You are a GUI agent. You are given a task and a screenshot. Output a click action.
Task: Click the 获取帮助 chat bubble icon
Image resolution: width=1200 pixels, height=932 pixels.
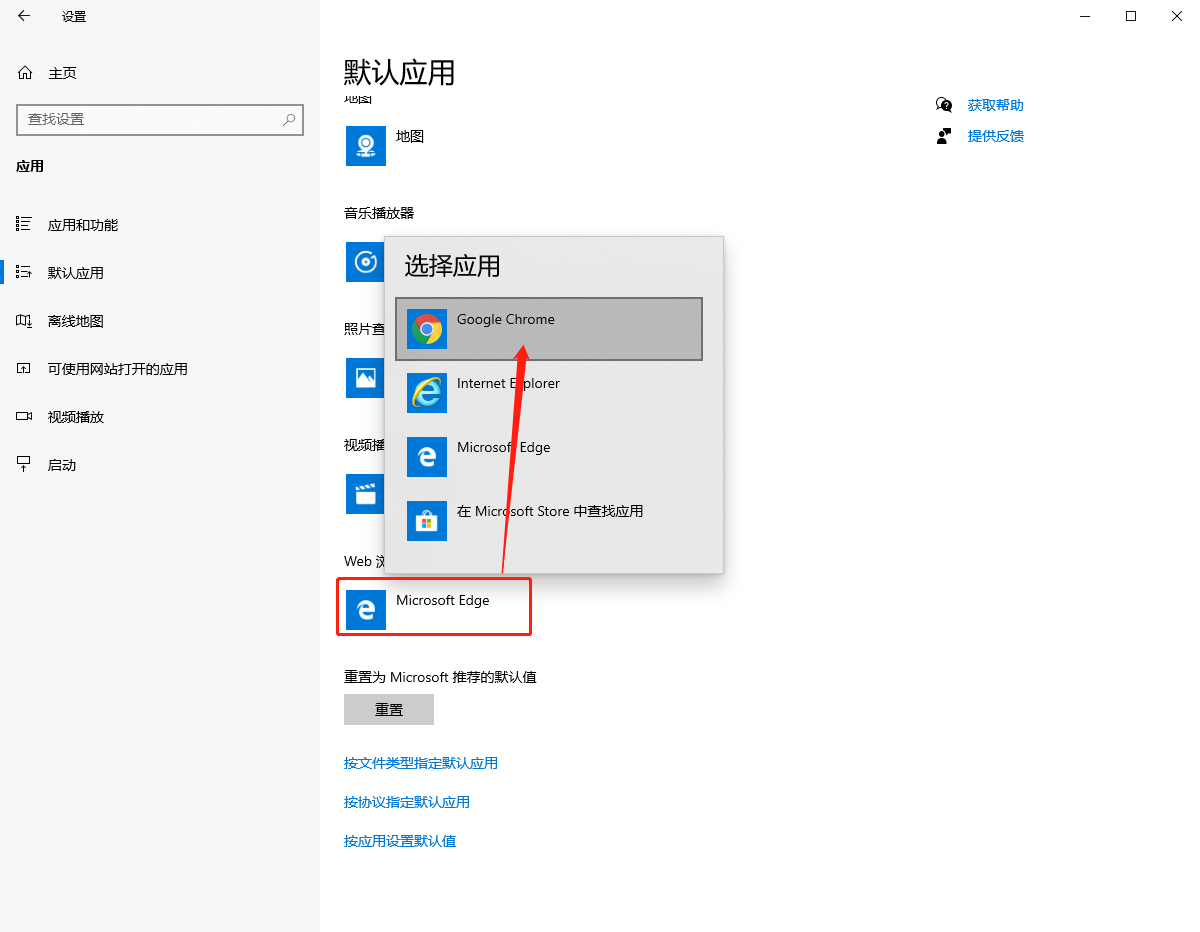click(x=944, y=105)
